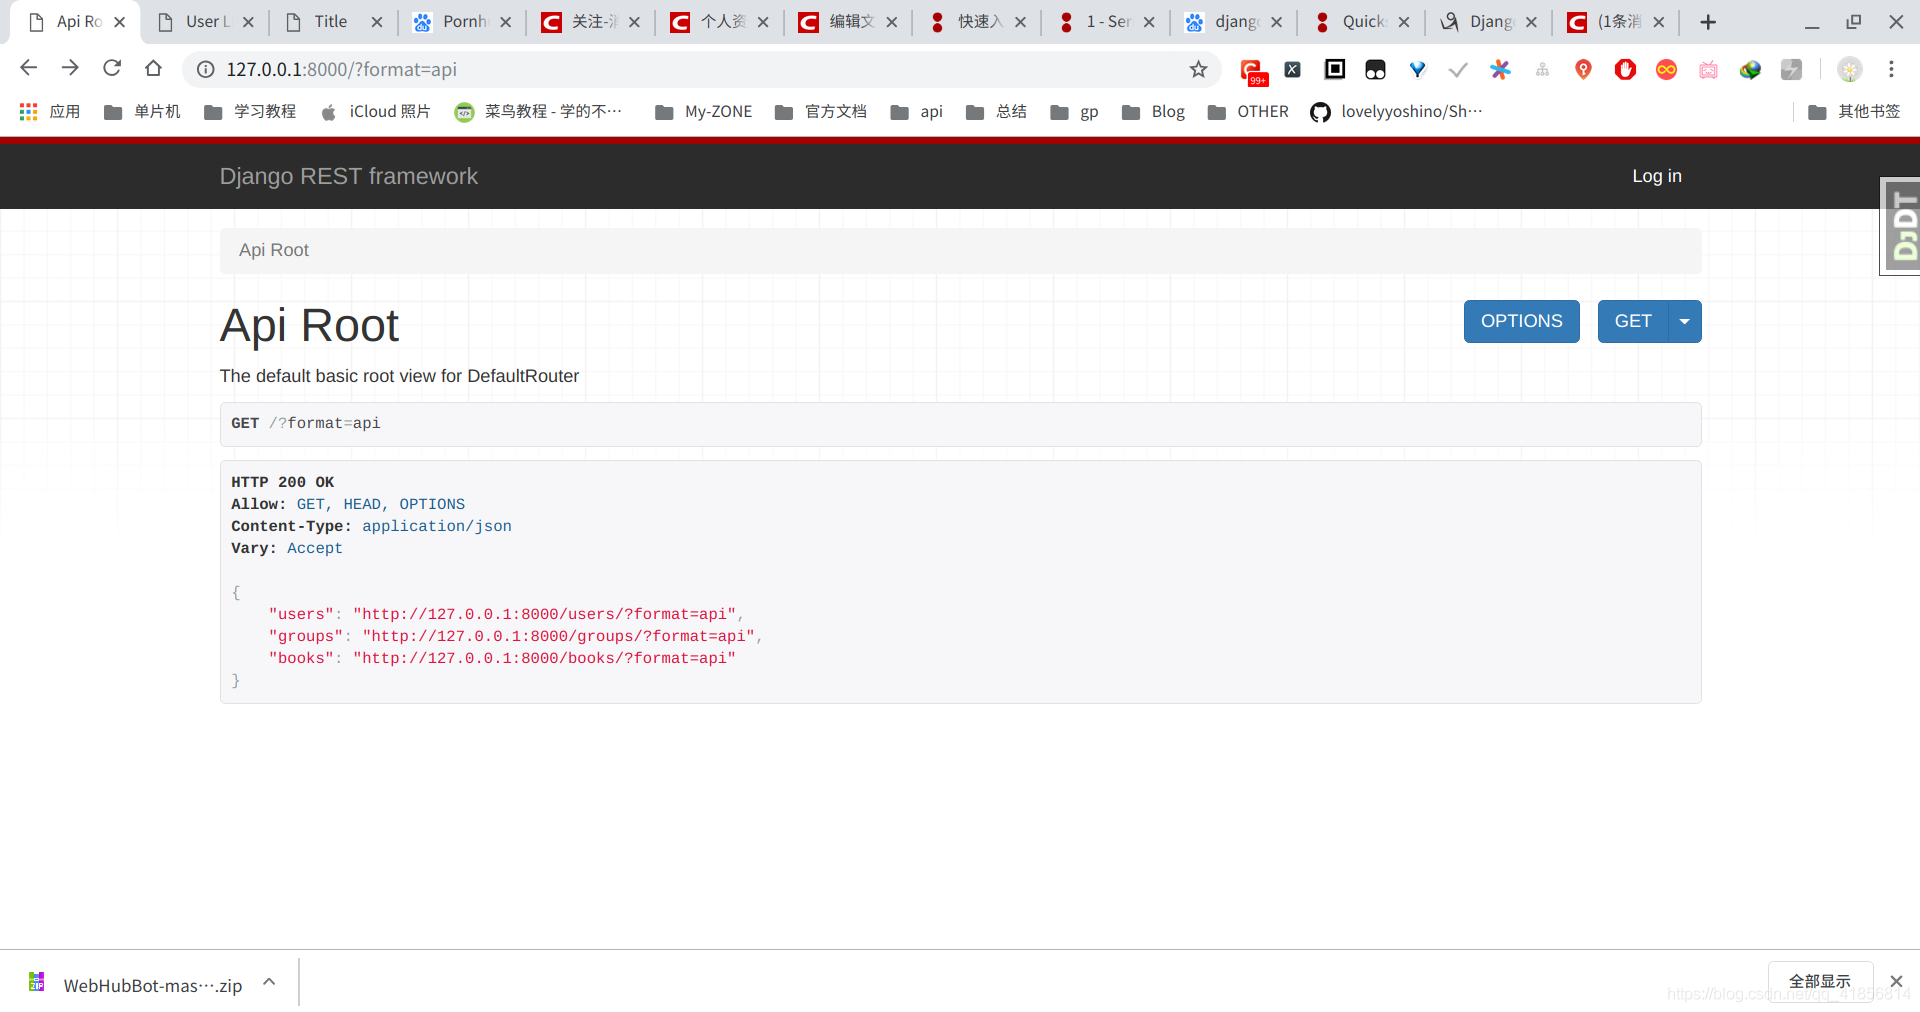Image resolution: width=1920 pixels, height=1012 pixels.
Task: Follow the users API URL link
Action: (545, 614)
